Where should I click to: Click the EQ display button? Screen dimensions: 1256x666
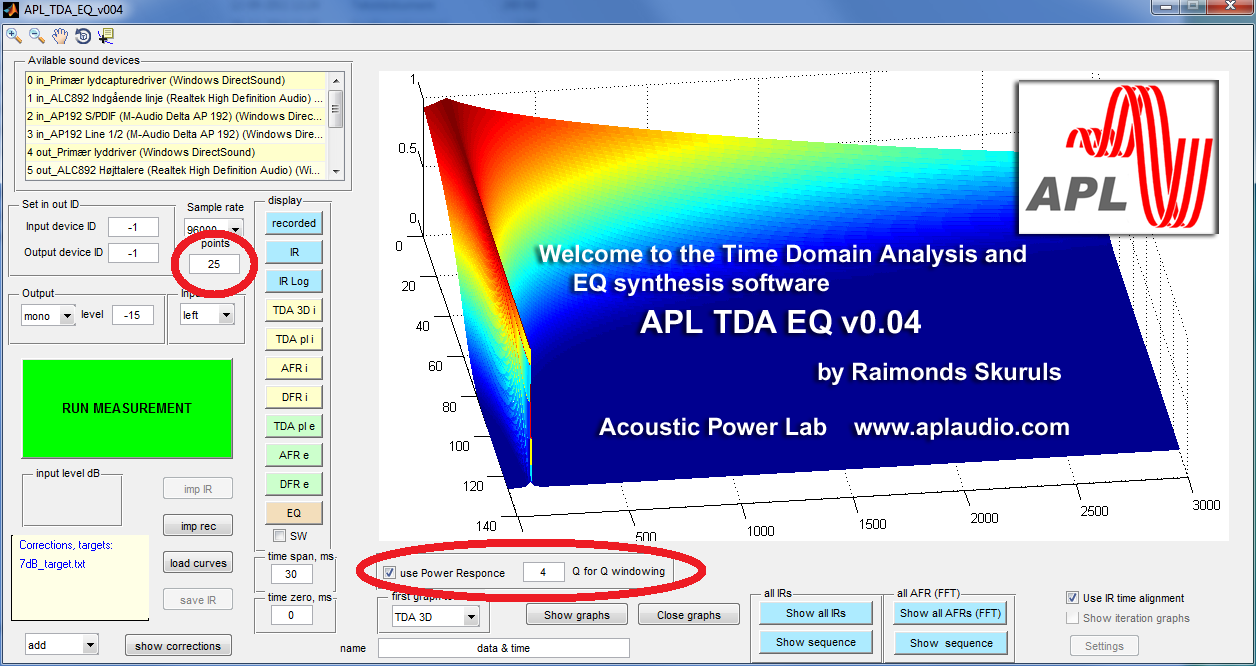[x=294, y=512]
